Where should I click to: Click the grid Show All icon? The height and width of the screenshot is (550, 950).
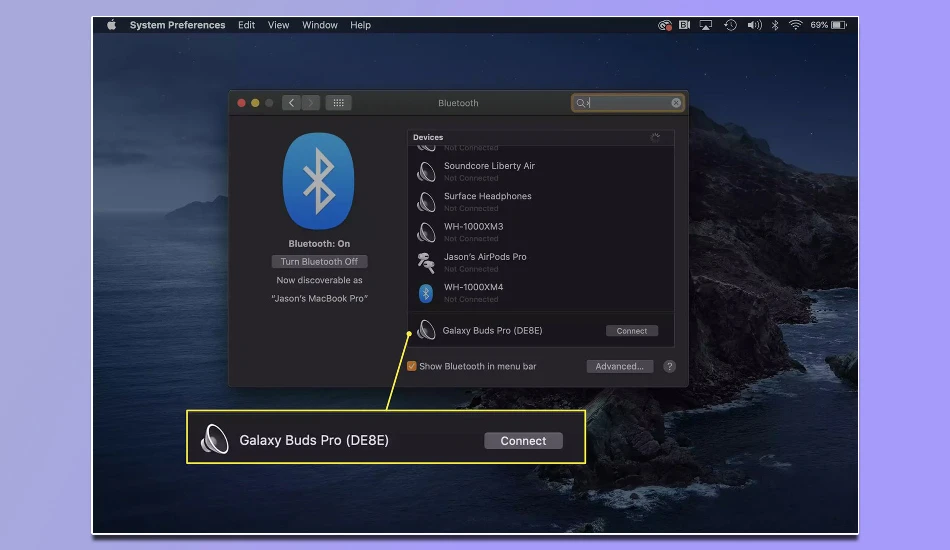point(339,103)
